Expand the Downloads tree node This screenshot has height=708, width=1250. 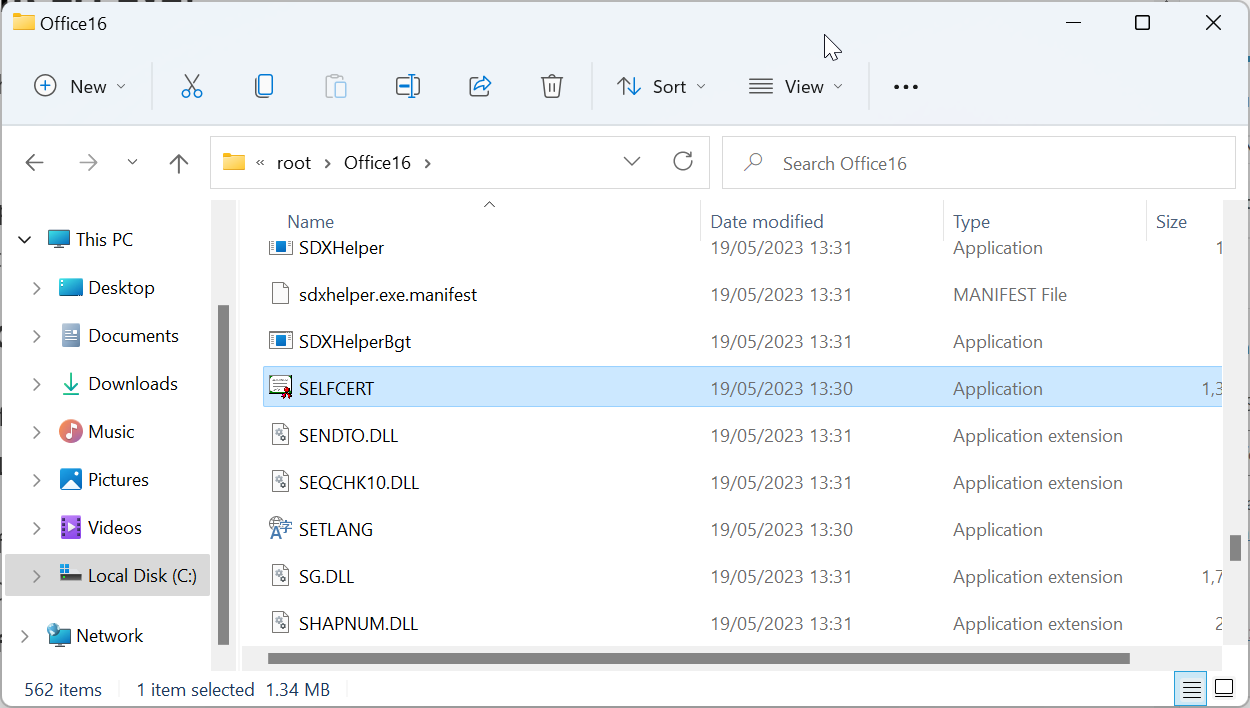pyautogui.click(x=37, y=384)
